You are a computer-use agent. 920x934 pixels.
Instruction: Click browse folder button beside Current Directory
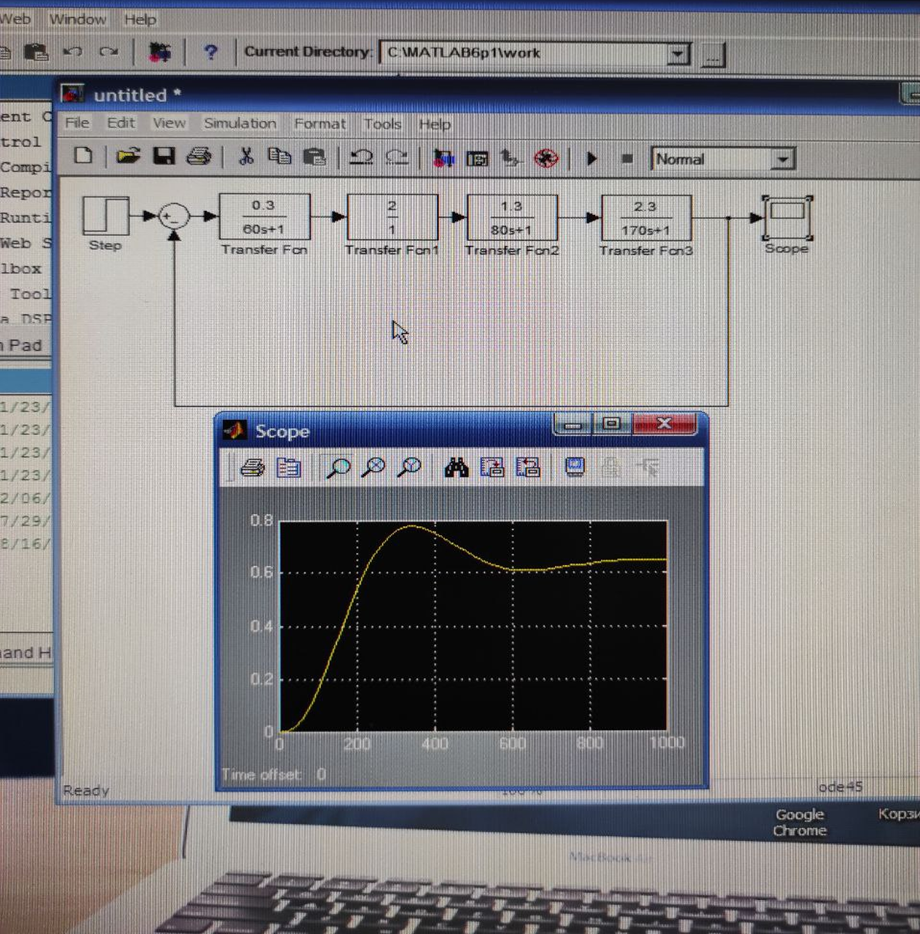pyautogui.click(x=713, y=55)
